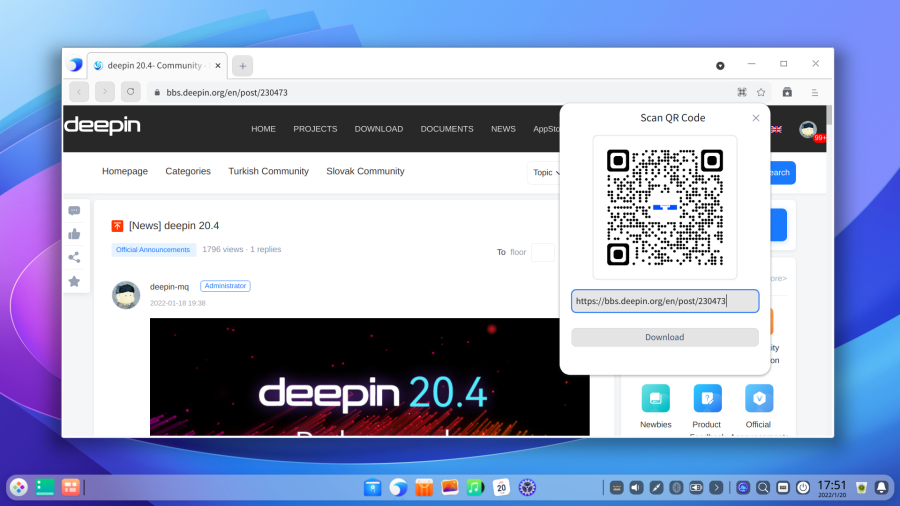The image size is (900, 506).
Task: Open the trash icon in the dock
Action: click(x=861, y=488)
